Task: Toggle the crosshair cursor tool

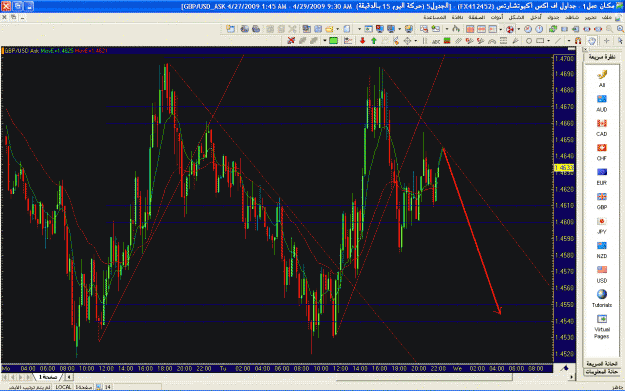Action: 606,41
